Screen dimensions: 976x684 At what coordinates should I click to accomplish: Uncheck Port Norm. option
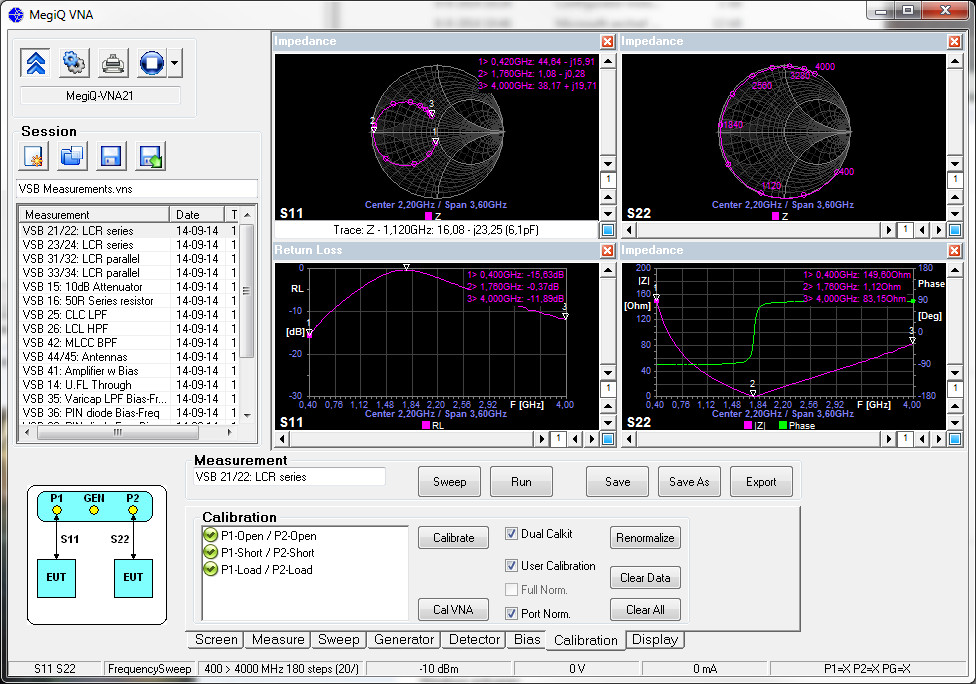point(512,612)
